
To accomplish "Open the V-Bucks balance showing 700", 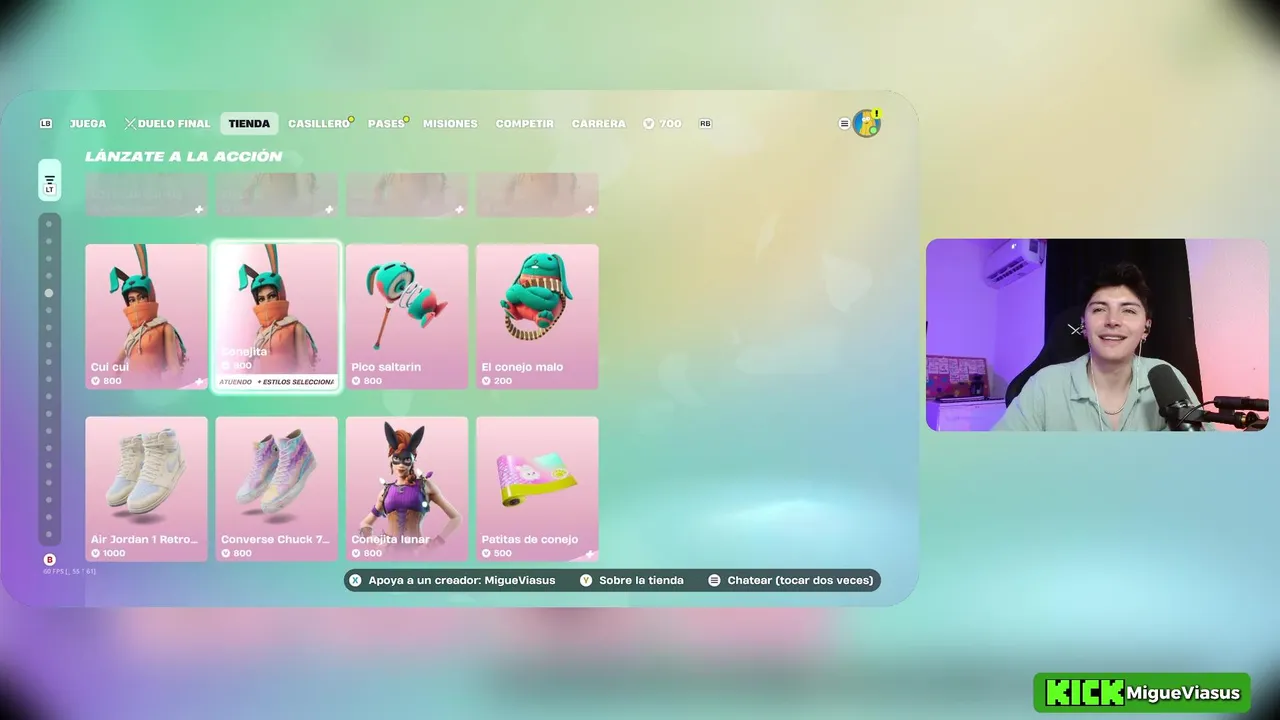I will [662, 124].
